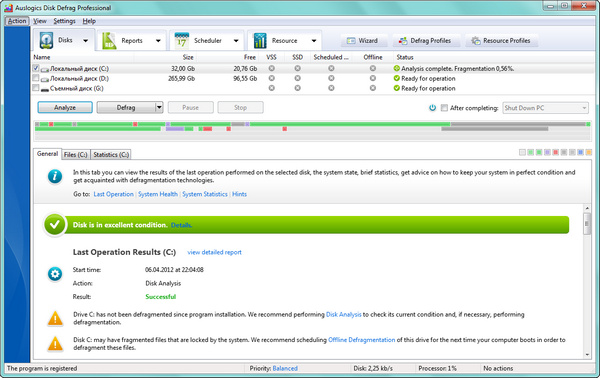This screenshot has height=378, width=600.
Task: Click the blue info icon in General tab
Action: [x=55, y=176]
